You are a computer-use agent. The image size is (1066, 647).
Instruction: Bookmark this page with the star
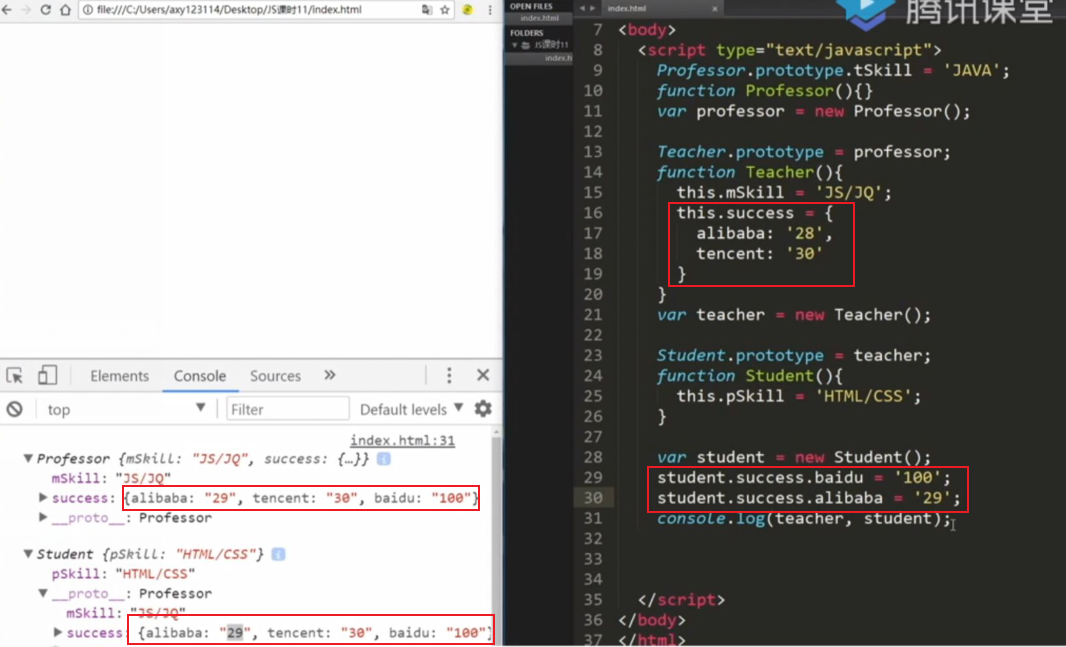pos(445,10)
